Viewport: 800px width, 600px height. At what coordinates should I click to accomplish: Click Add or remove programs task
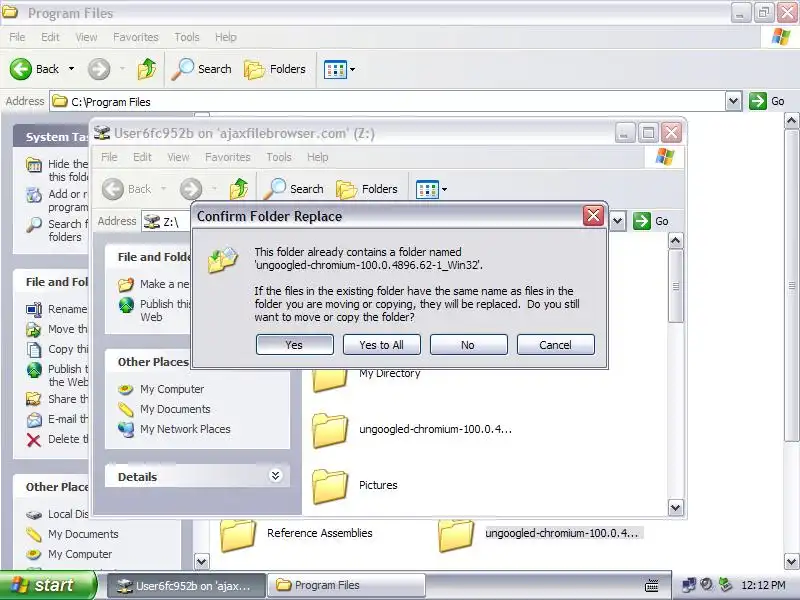tap(57, 201)
